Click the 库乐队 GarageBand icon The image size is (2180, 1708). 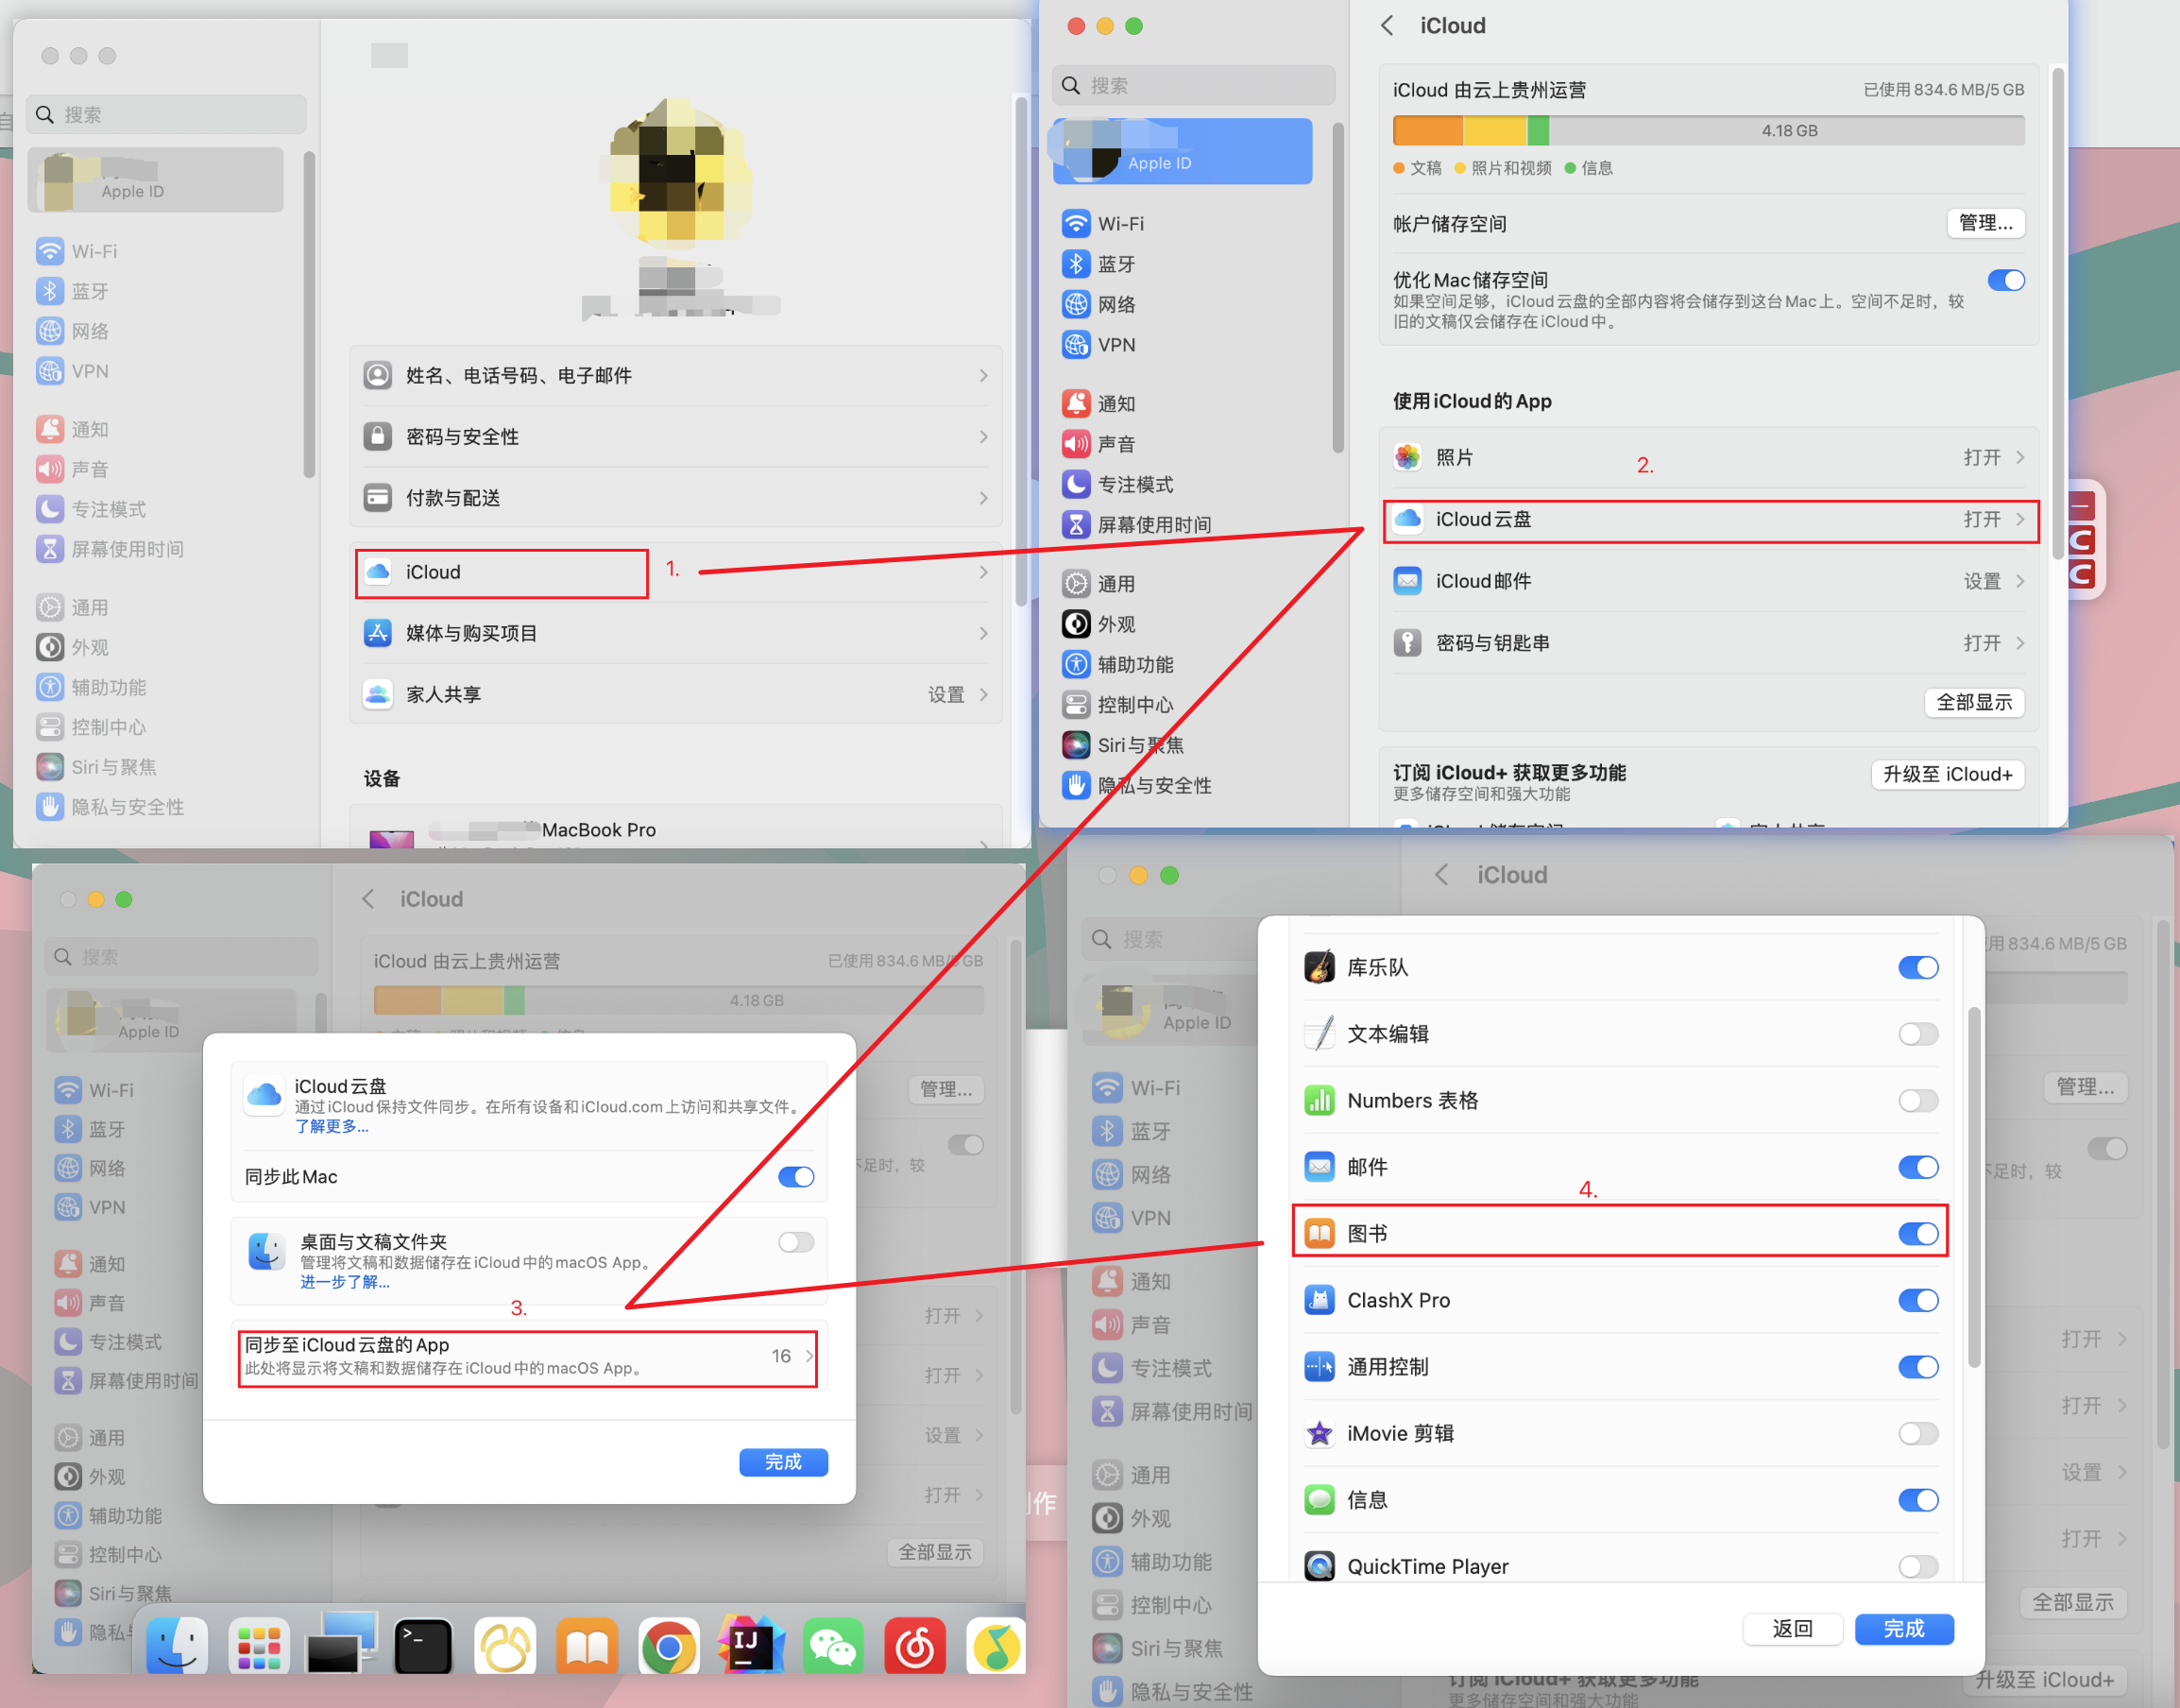(1319, 967)
